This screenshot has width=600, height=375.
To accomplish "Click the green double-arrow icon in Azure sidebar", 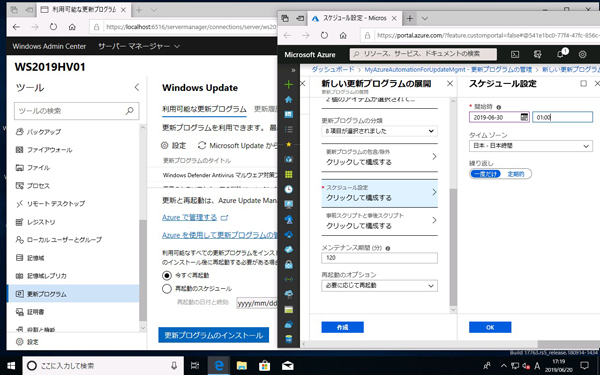I will (289, 279).
